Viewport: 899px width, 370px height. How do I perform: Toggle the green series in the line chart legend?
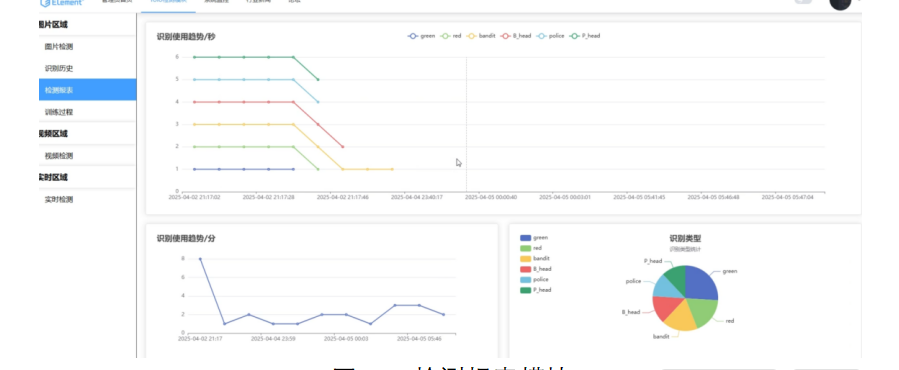click(421, 36)
